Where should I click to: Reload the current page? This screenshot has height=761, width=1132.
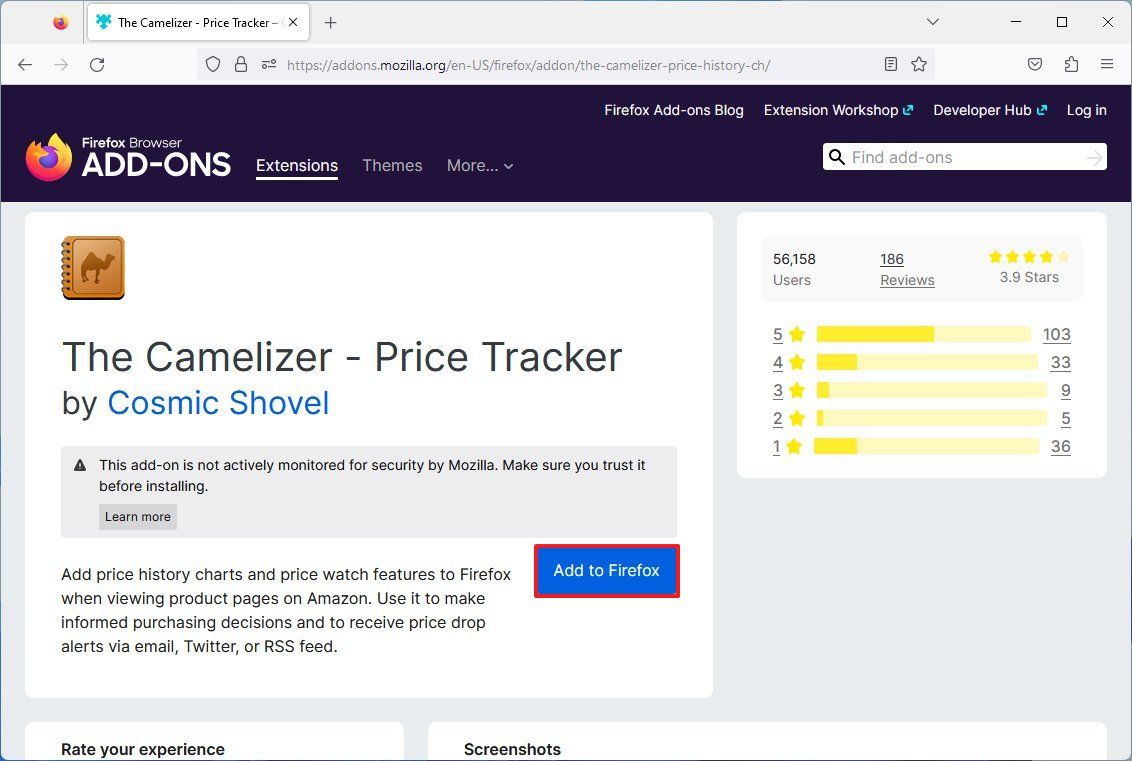pos(97,64)
